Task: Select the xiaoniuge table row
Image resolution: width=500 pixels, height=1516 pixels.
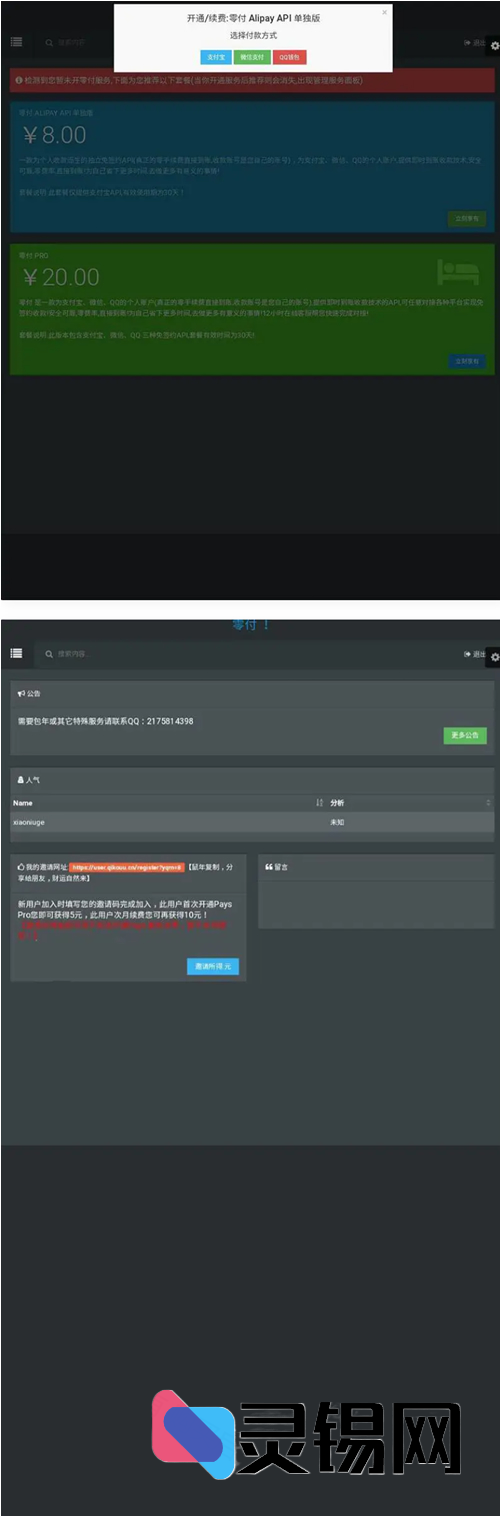Action: (252, 821)
